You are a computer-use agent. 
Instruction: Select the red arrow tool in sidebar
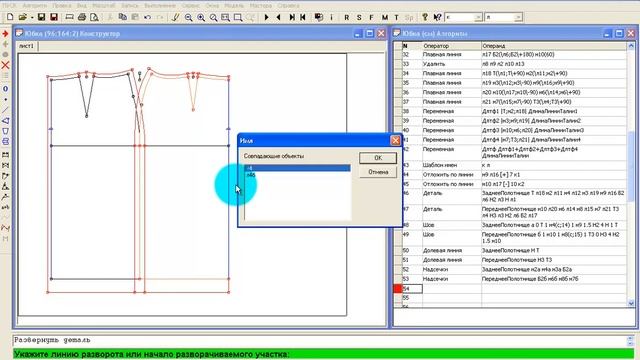[5, 33]
